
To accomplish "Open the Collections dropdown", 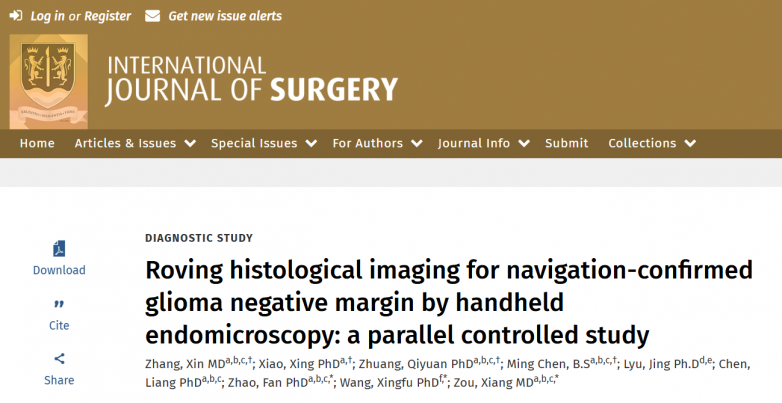I will click(x=651, y=144).
